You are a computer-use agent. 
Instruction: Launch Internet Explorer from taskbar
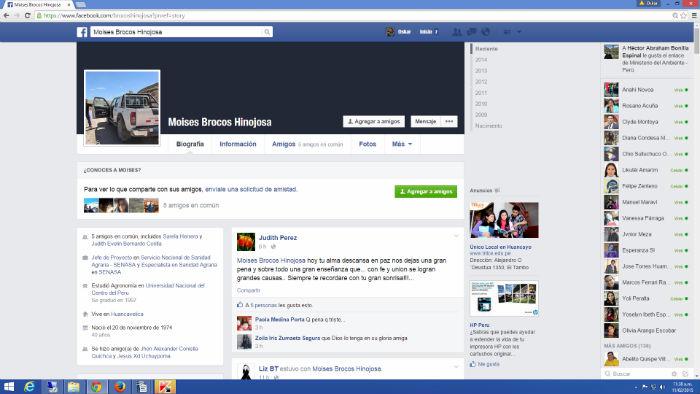[x=29, y=386]
